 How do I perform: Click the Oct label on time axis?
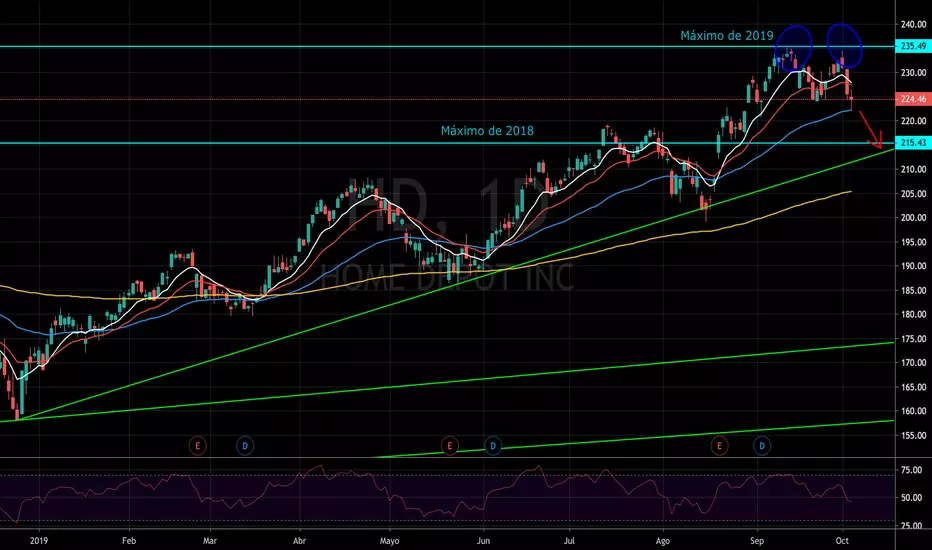[842, 540]
